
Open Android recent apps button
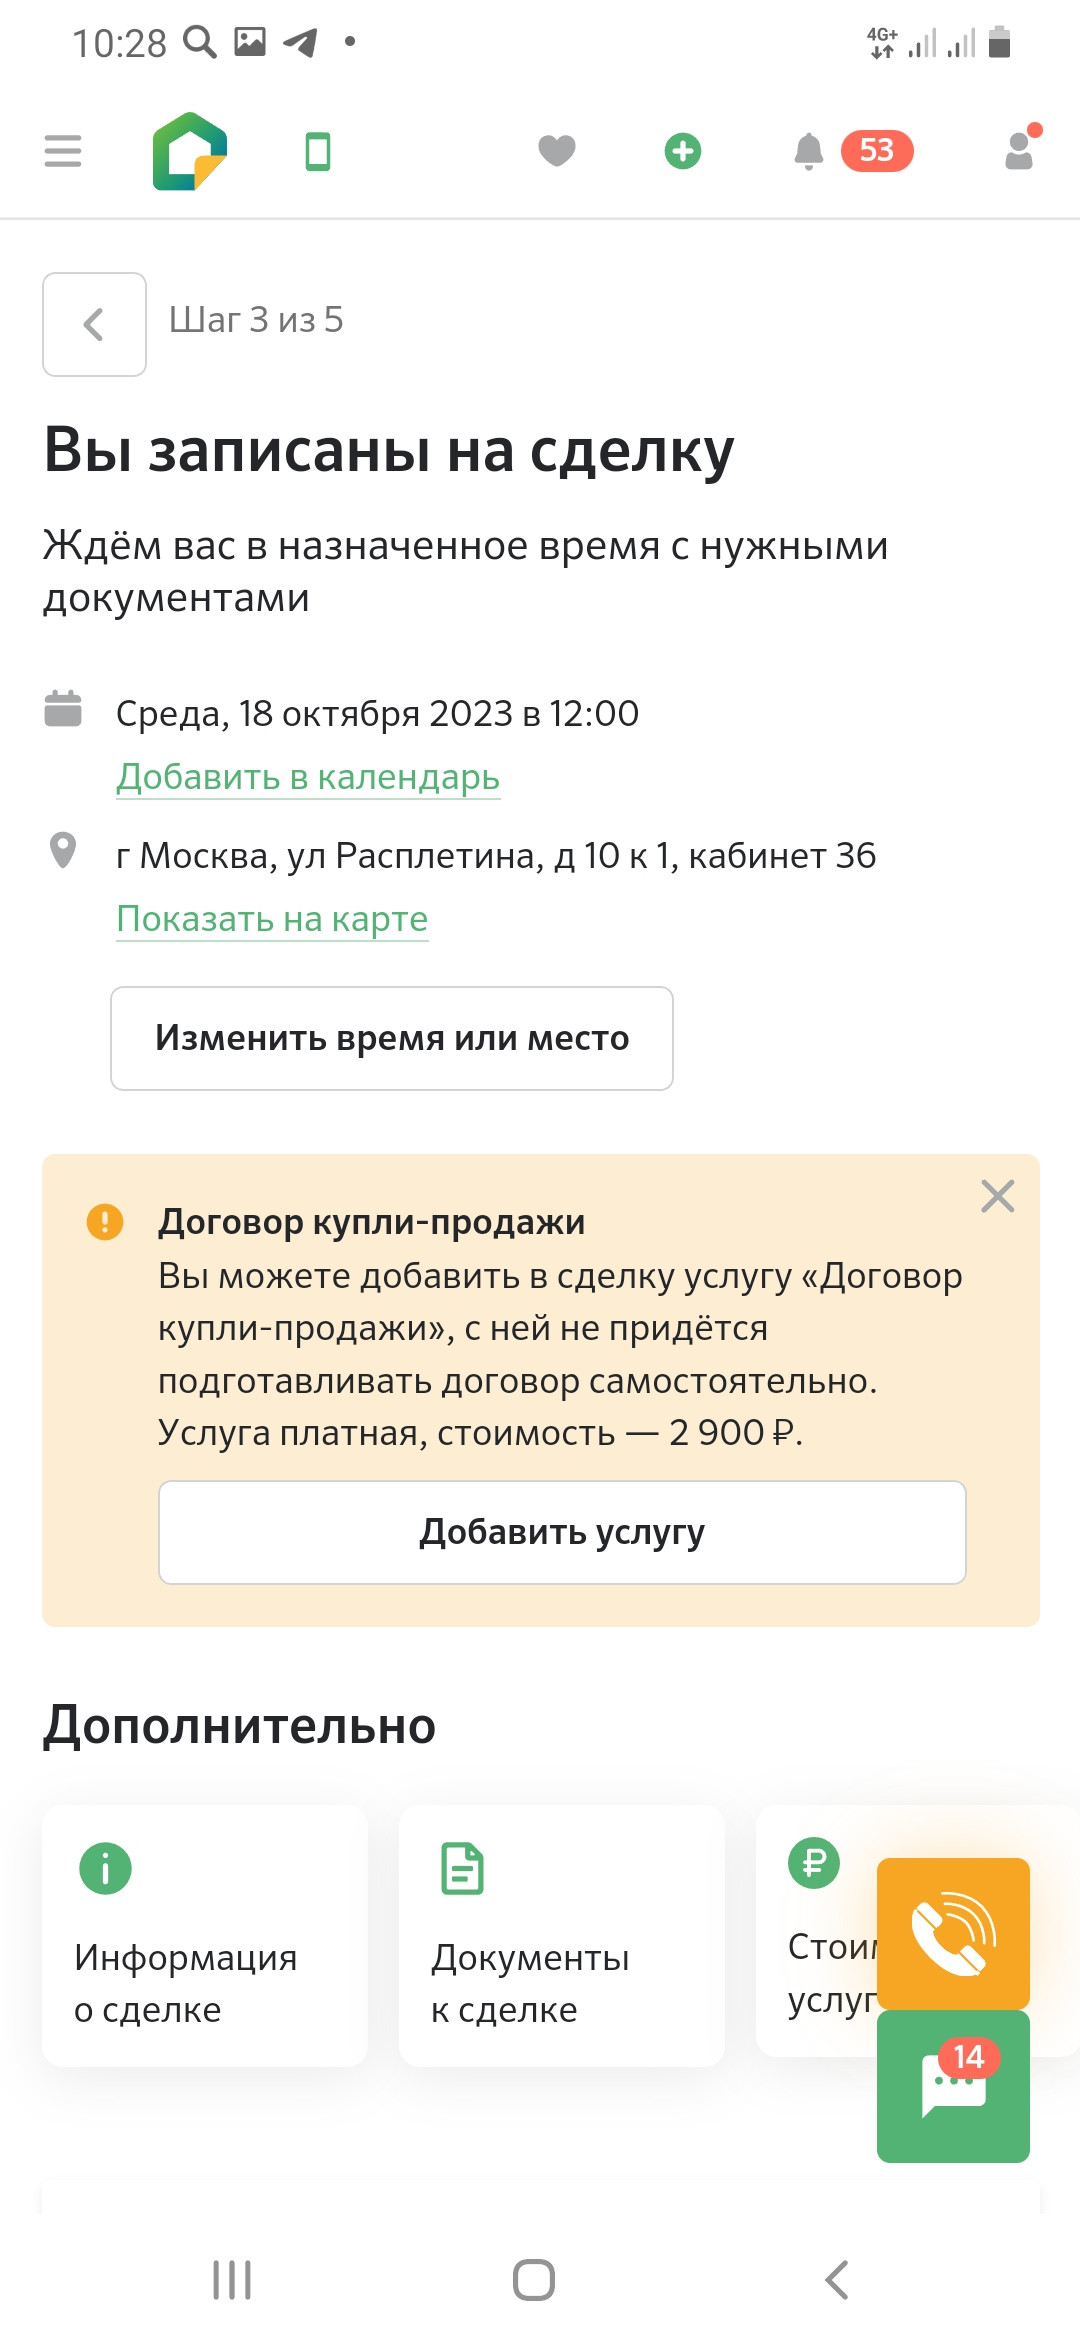[232, 2280]
